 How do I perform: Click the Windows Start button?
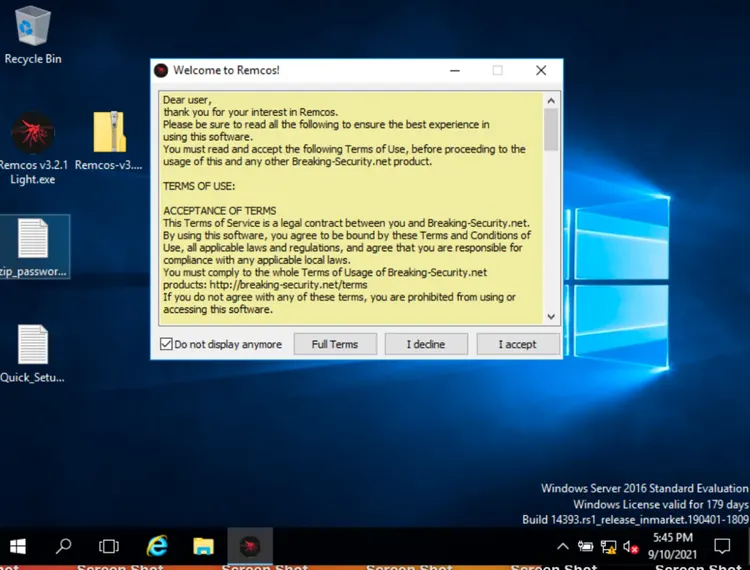[x=18, y=547]
